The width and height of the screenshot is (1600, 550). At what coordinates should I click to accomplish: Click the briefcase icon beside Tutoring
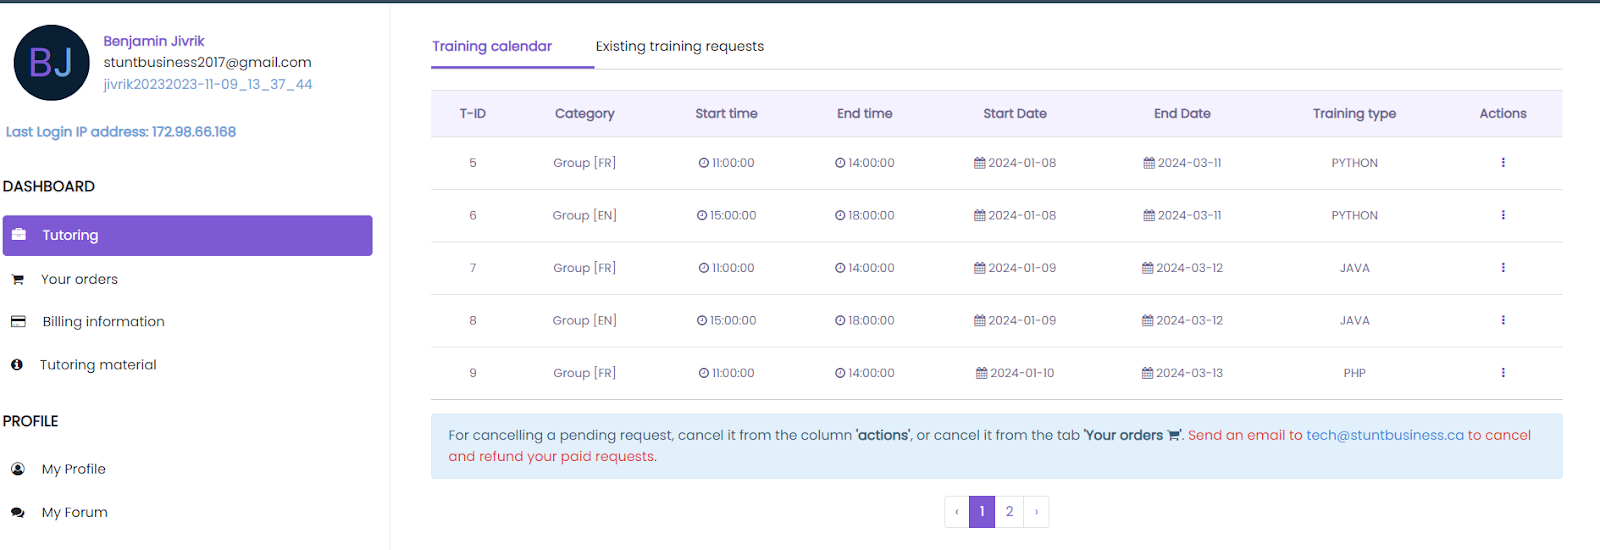(19, 235)
